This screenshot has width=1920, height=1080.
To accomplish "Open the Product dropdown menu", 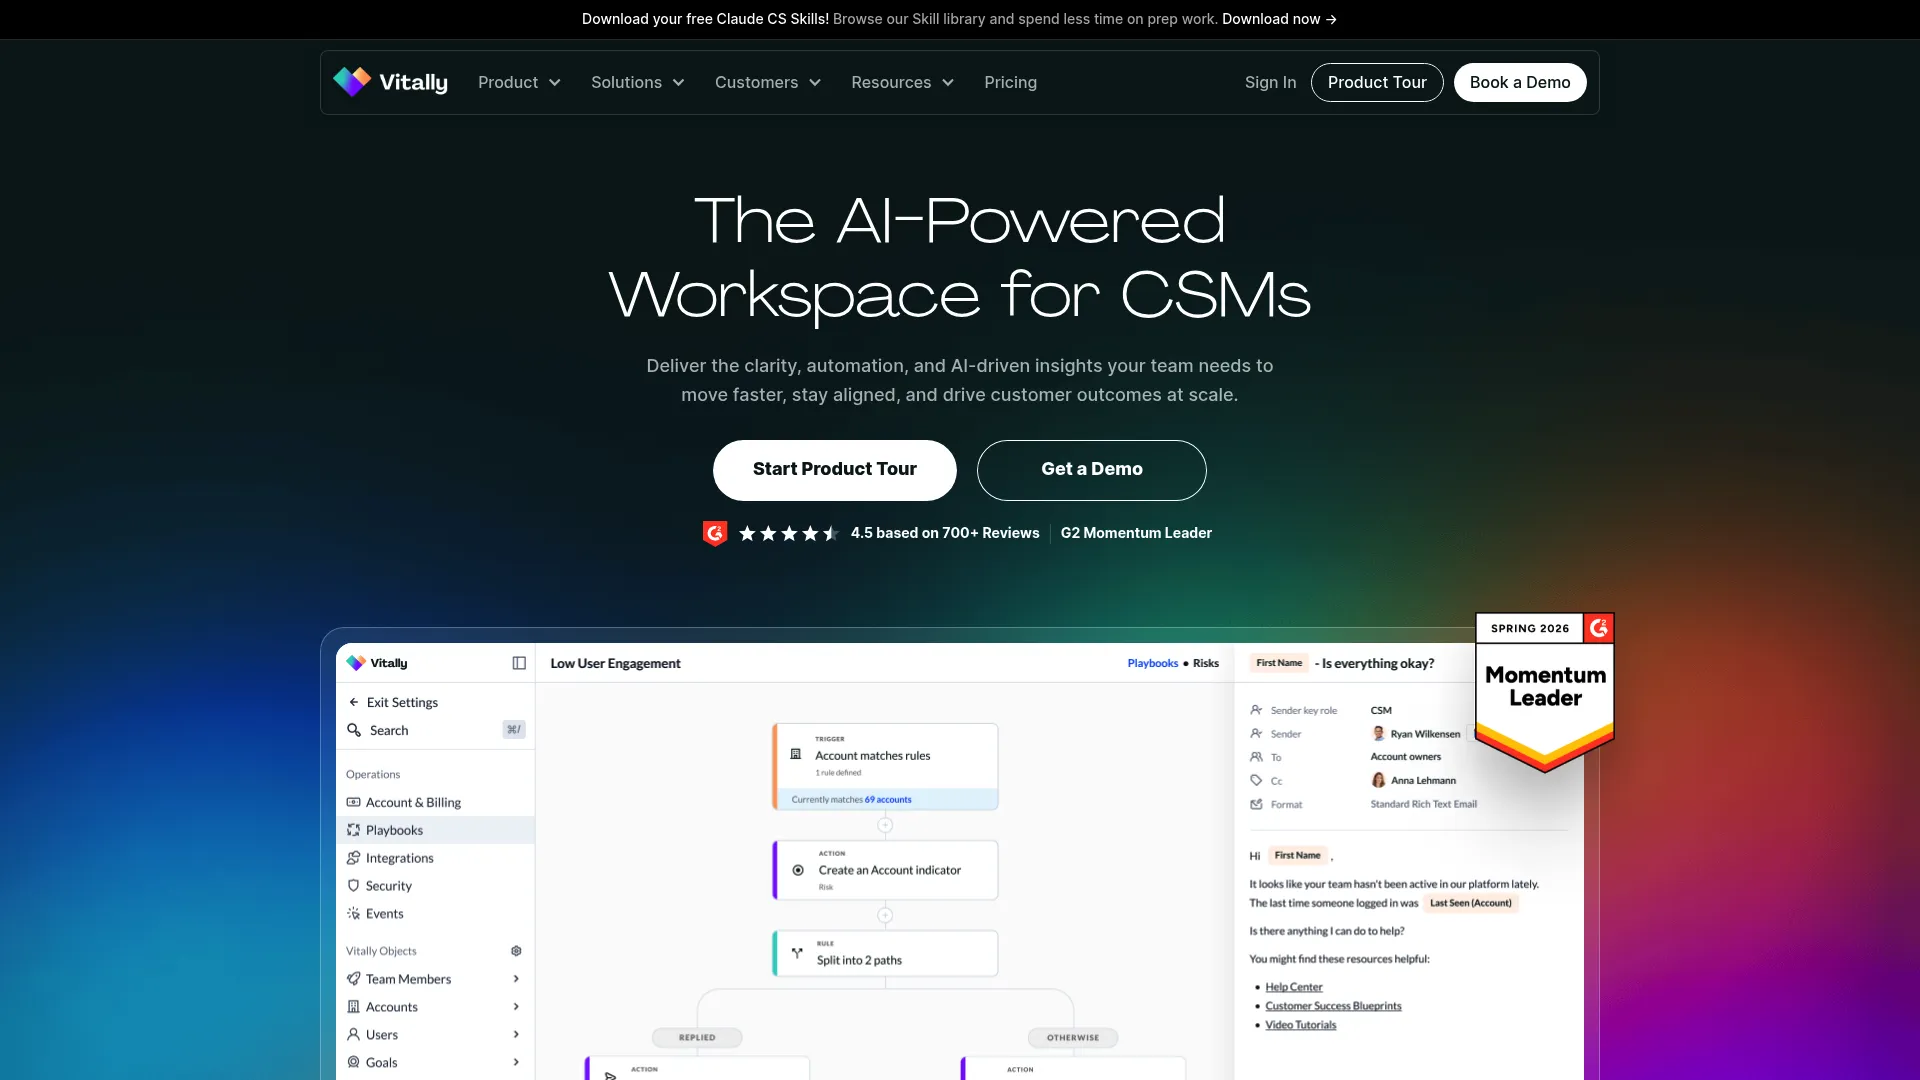I will 519,82.
